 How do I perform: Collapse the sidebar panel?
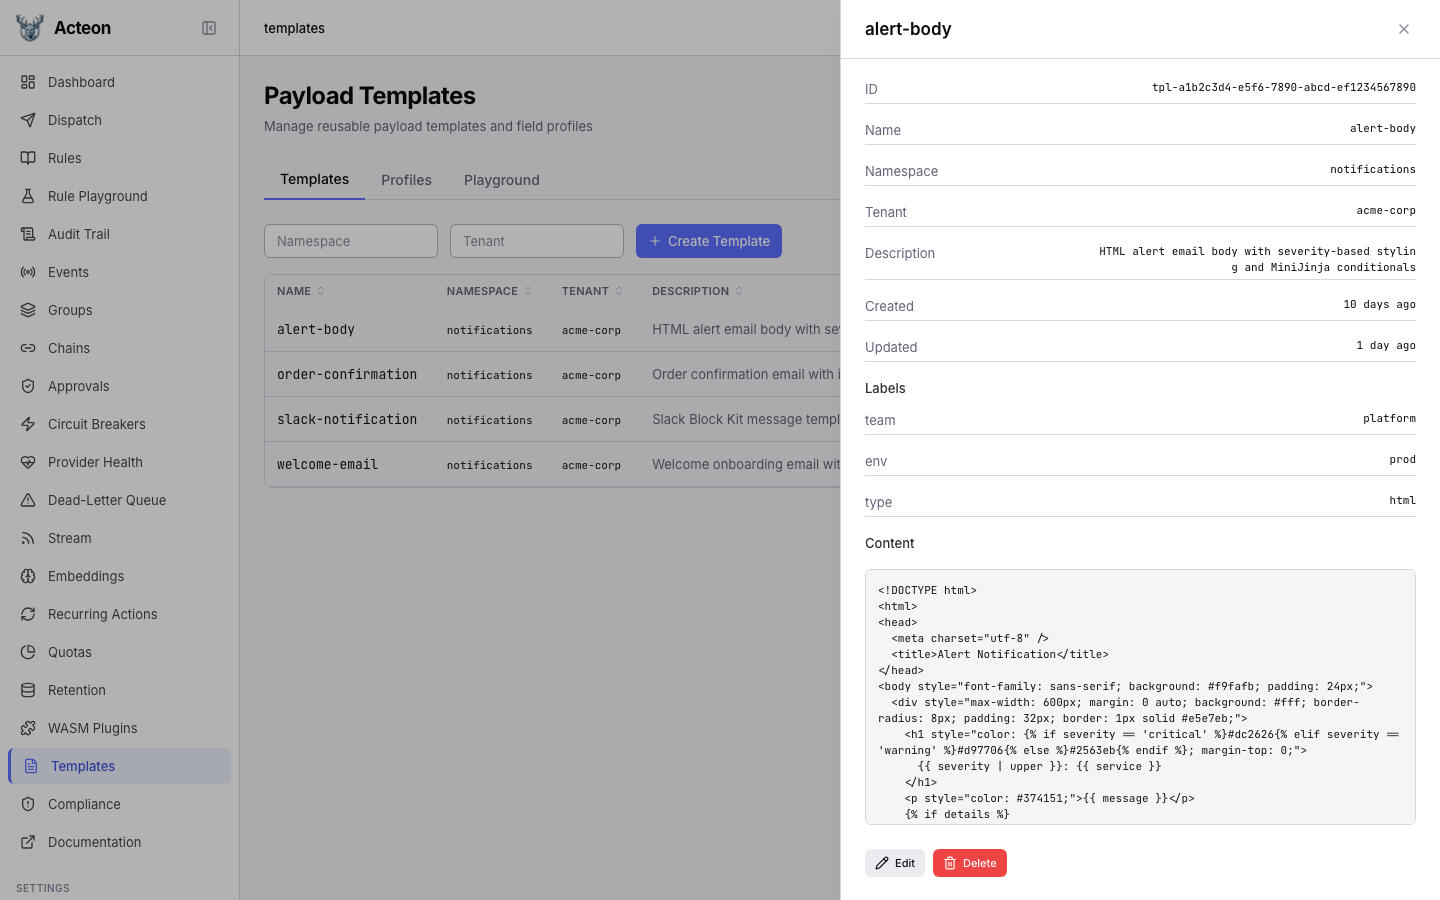[209, 28]
